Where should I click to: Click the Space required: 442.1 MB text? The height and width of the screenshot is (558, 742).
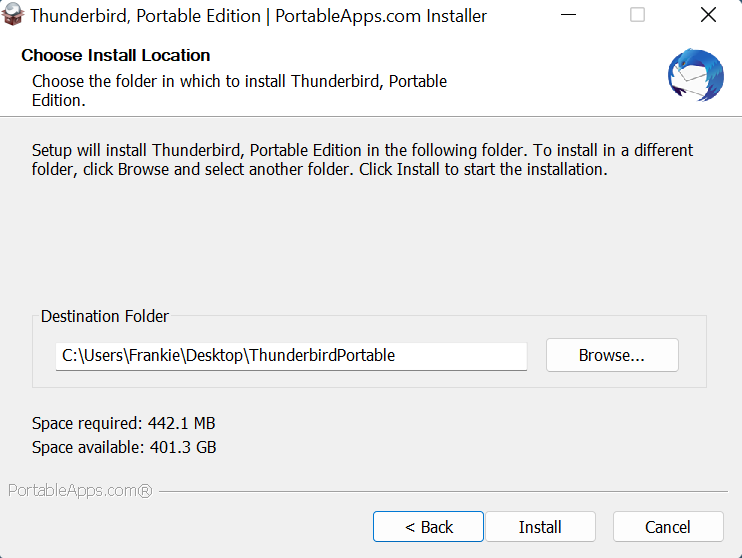click(x=124, y=423)
